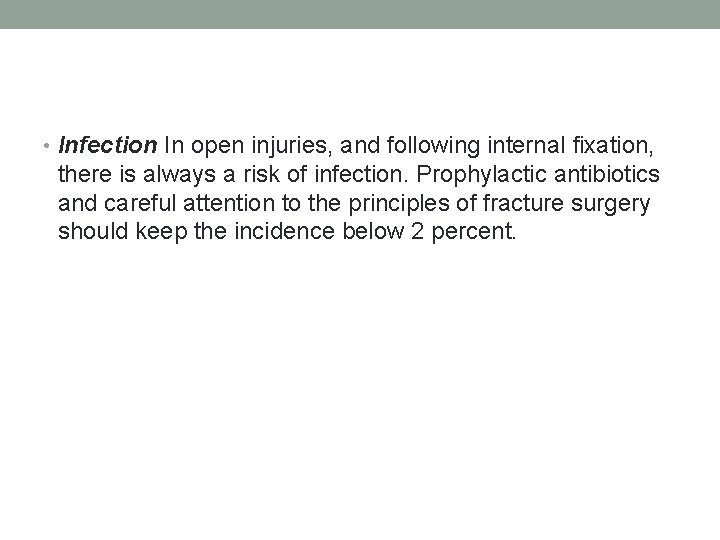Click the word always on second line

click(x=179, y=175)
